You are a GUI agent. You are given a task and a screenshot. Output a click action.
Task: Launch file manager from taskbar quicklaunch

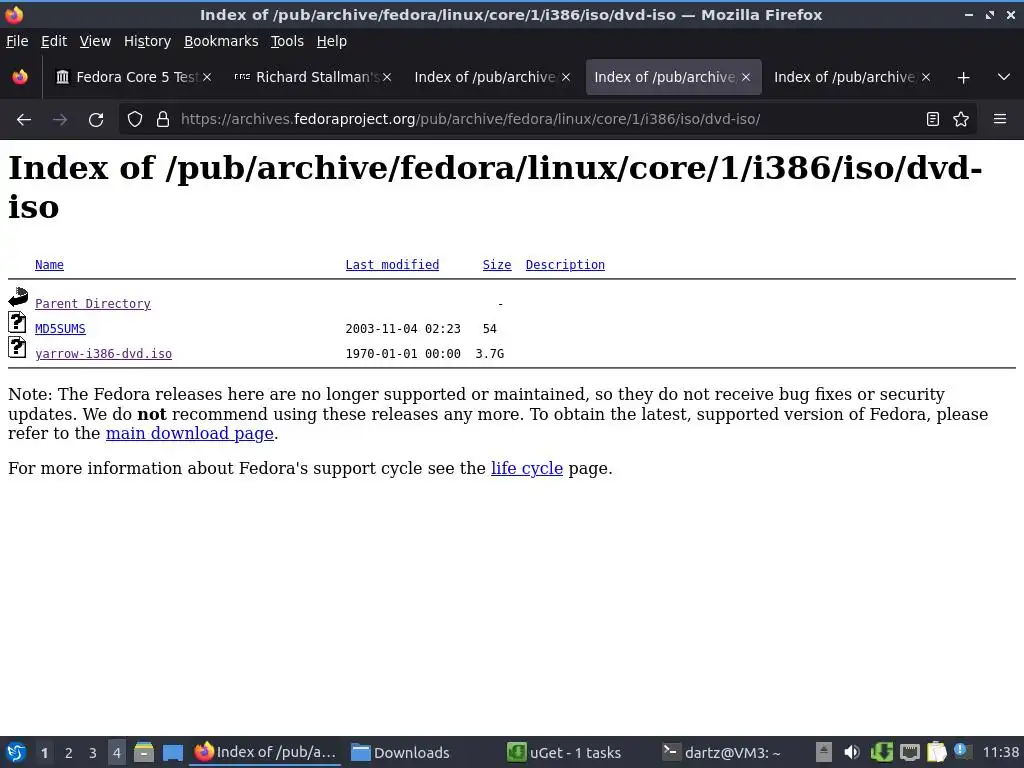click(144, 752)
